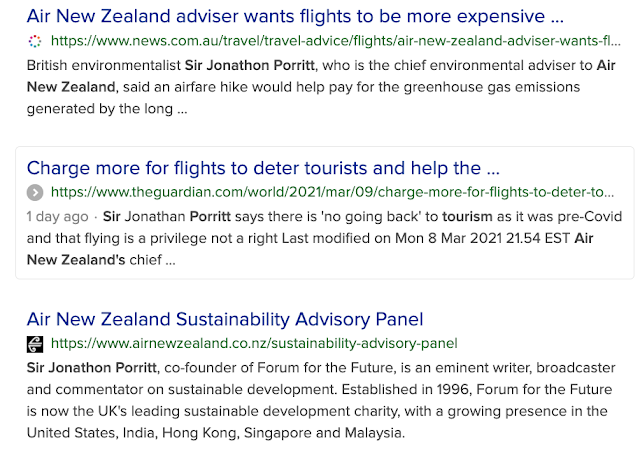Image resolution: width=640 pixels, height=453 pixels.
Task: Open 'Air New Zealand Sustainability Advisory Panel' headline
Action: coord(225,319)
